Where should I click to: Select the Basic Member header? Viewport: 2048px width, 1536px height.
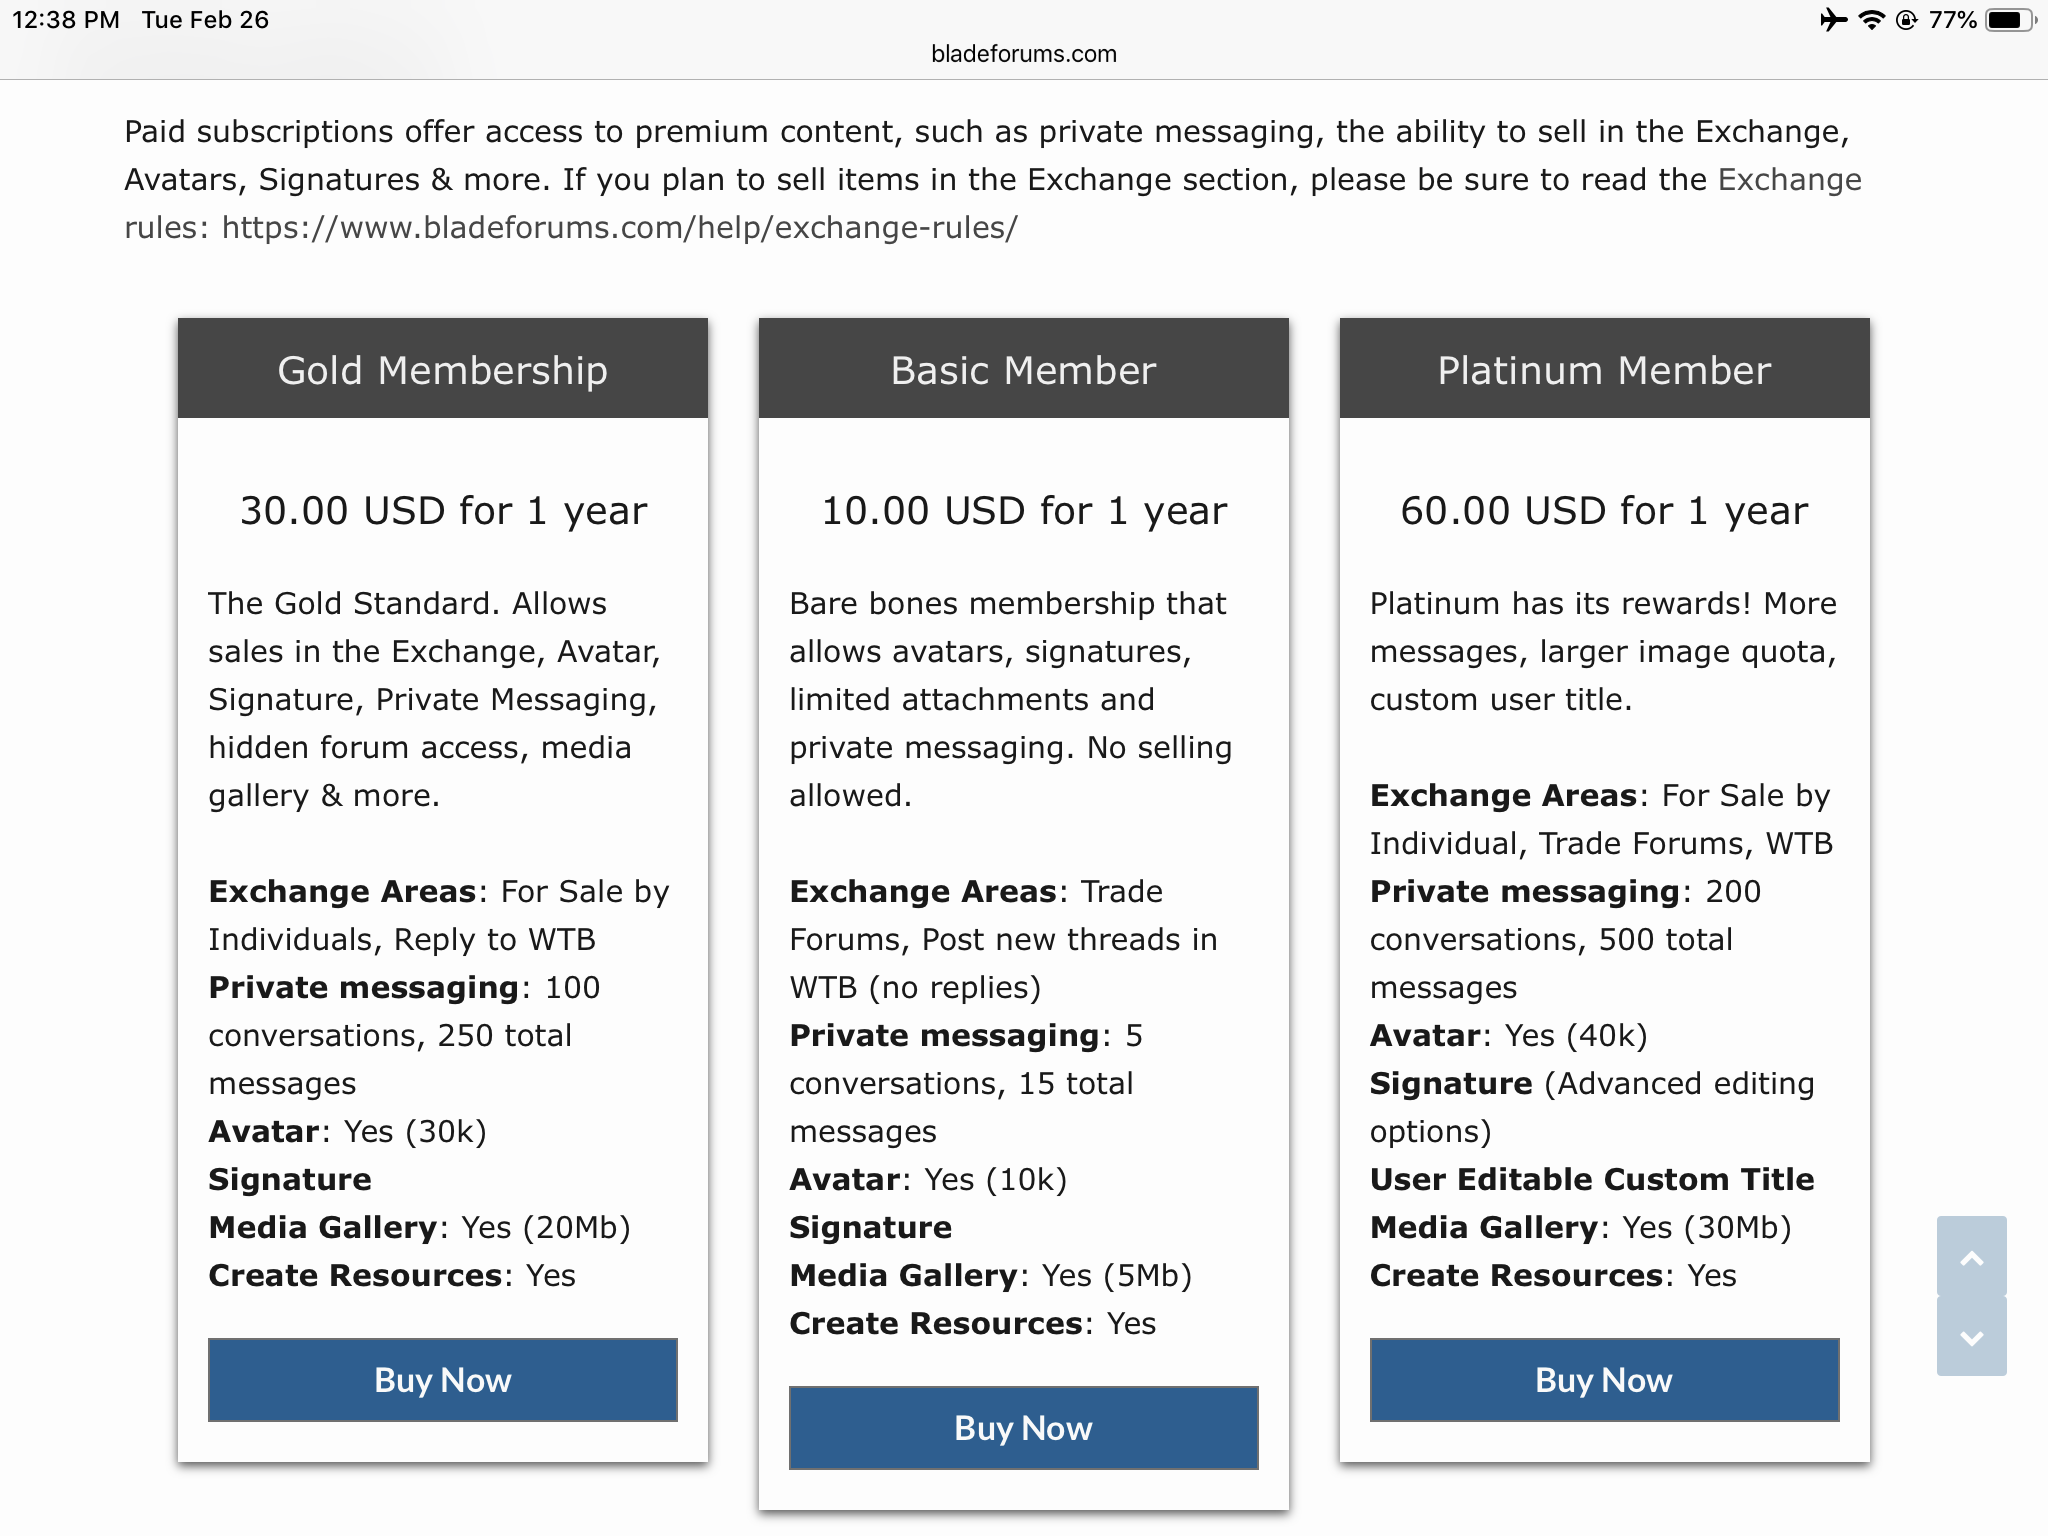click(x=1023, y=370)
